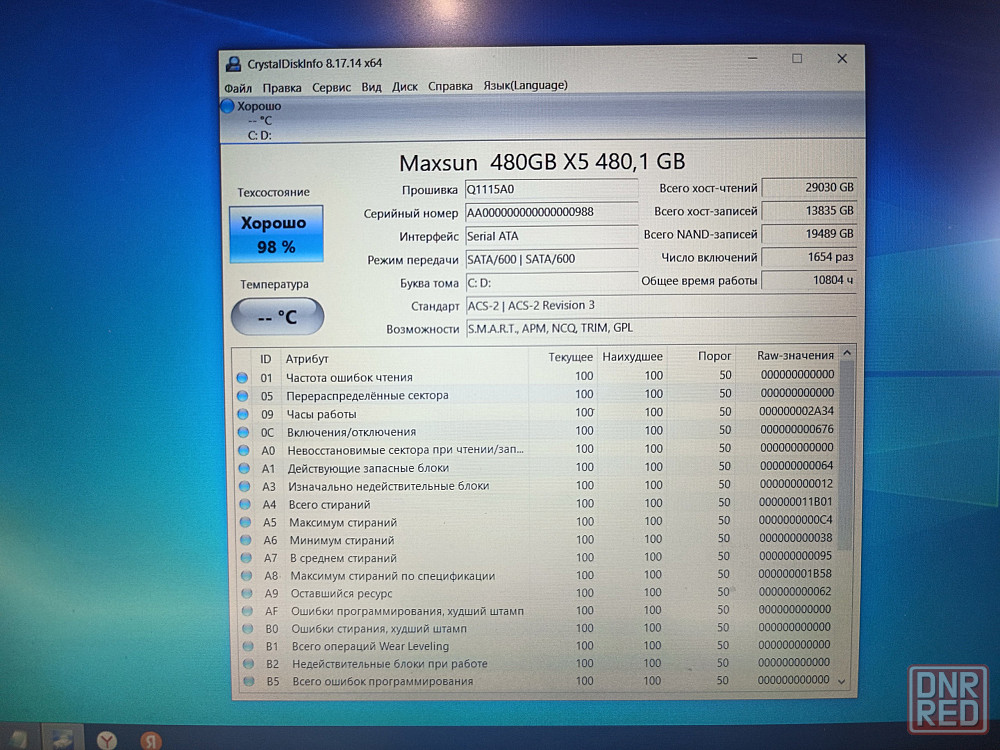
Task: Select the C: D: disk tab at top
Action: click(x=258, y=121)
